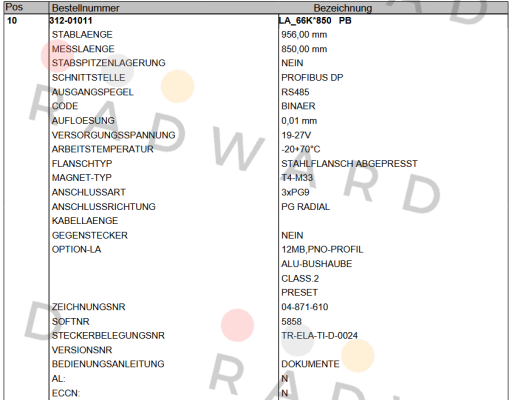Click the 3xPG9 connection value

coord(295,192)
